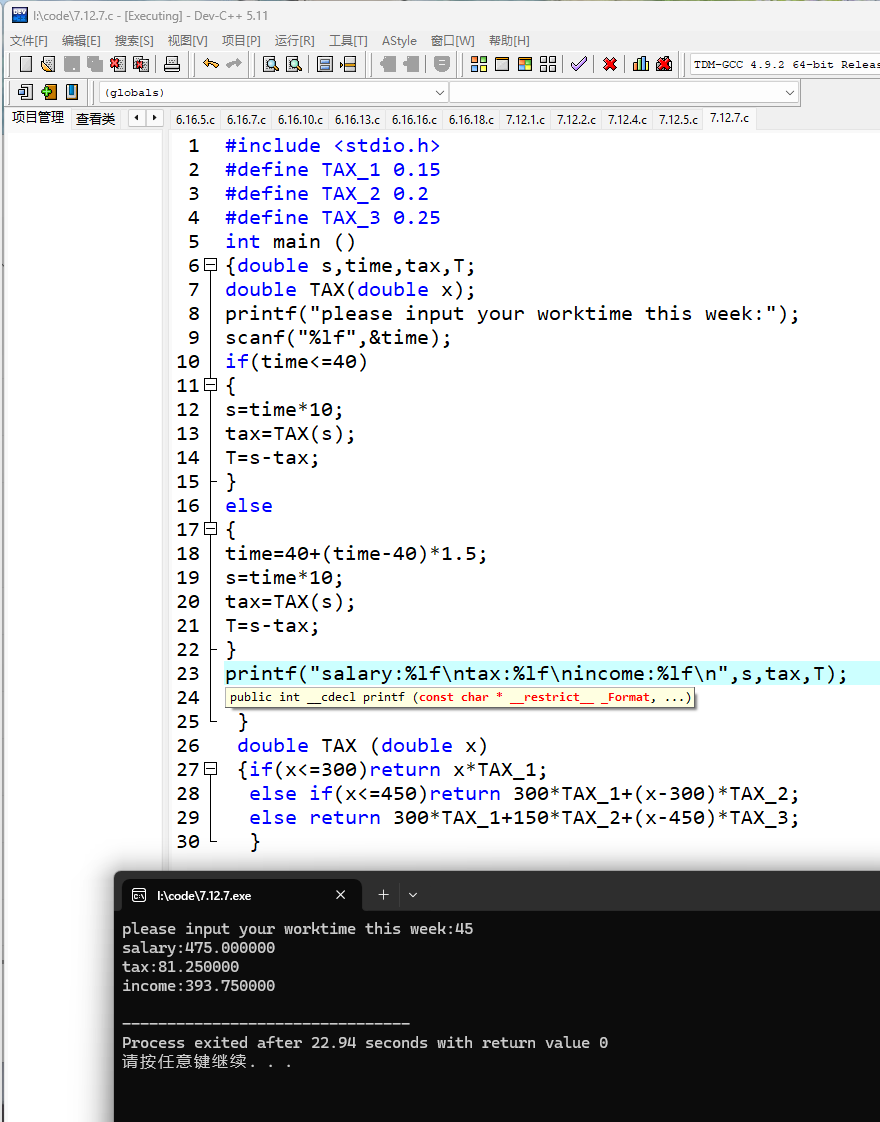Click the Toggle comment toolbar icon
The height and width of the screenshot is (1122, 880).
tap(442, 64)
